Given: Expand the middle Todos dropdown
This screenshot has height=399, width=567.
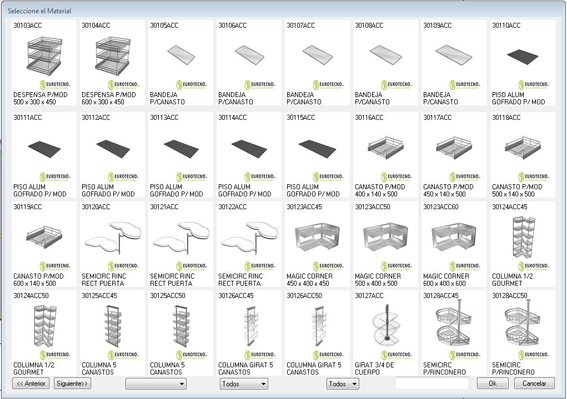Looking at the screenshot, I should pyautogui.click(x=244, y=384).
